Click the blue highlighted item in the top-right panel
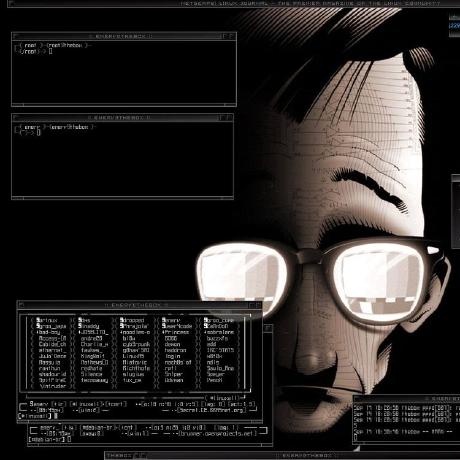The width and height of the screenshot is (460, 460). point(454,26)
